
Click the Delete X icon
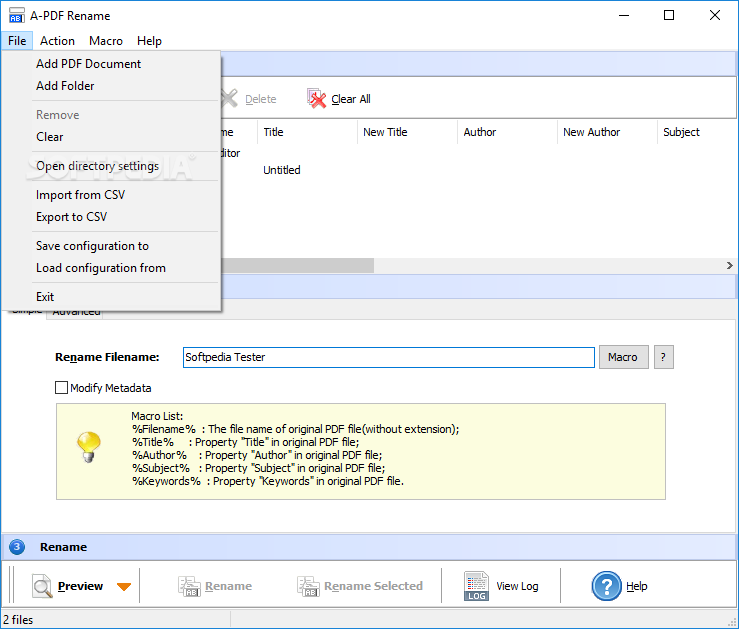pyautogui.click(x=229, y=98)
